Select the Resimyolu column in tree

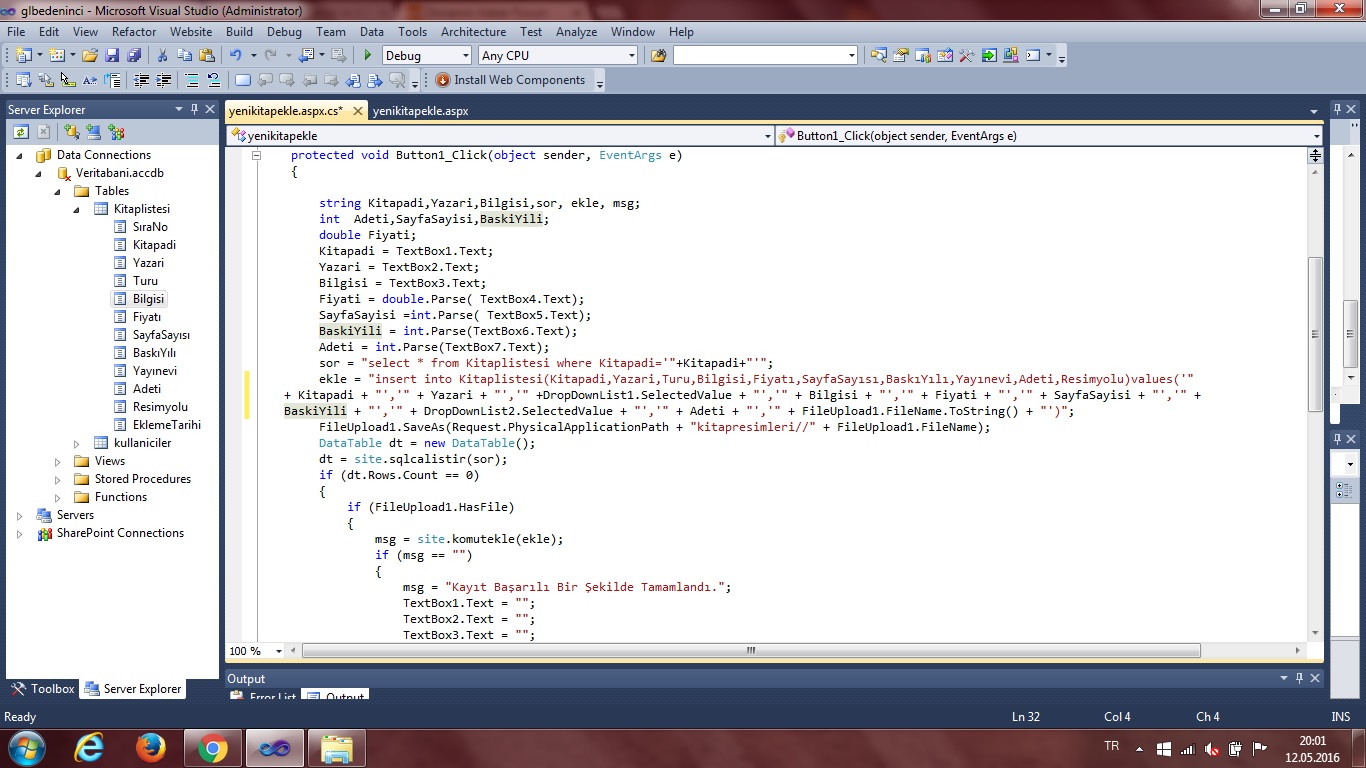click(x=160, y=407)
